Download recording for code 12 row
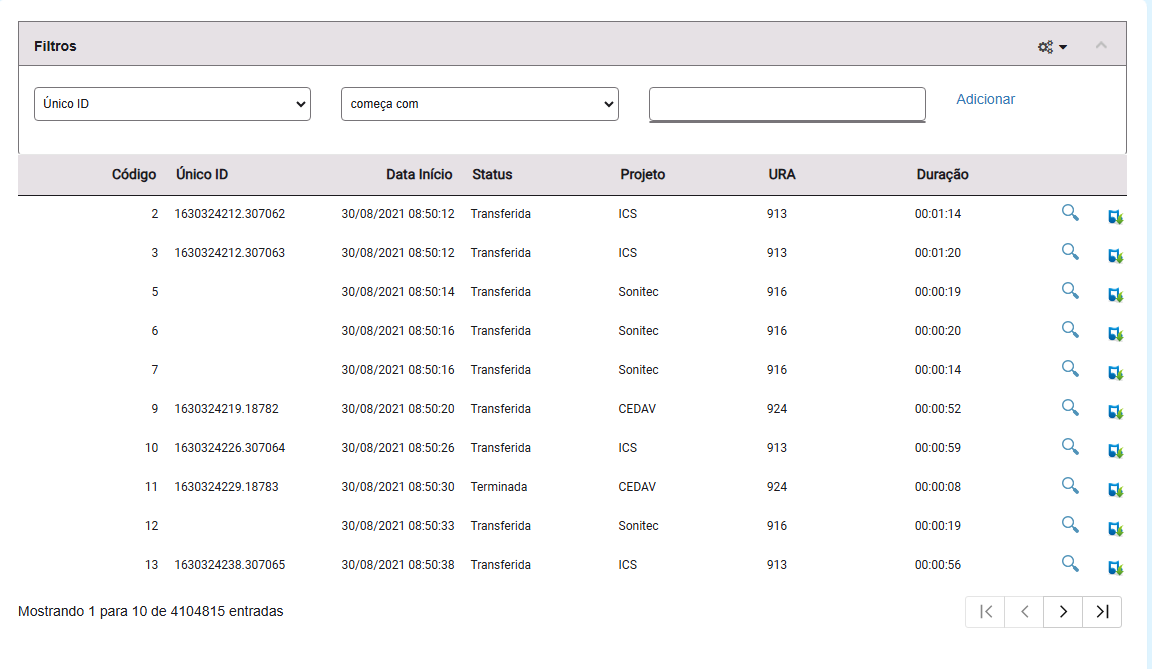 [x=1115, y=528]
